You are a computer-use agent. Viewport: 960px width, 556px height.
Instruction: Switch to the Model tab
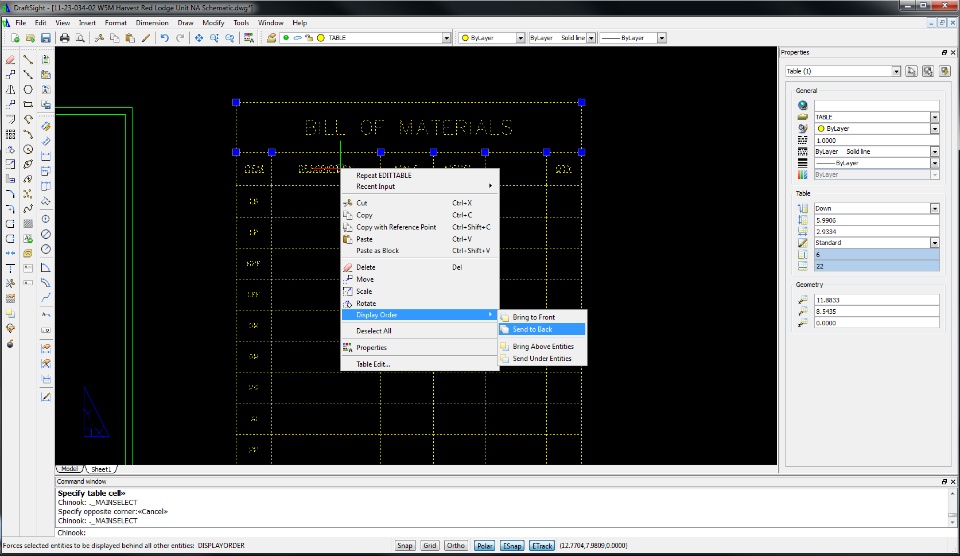70,468
